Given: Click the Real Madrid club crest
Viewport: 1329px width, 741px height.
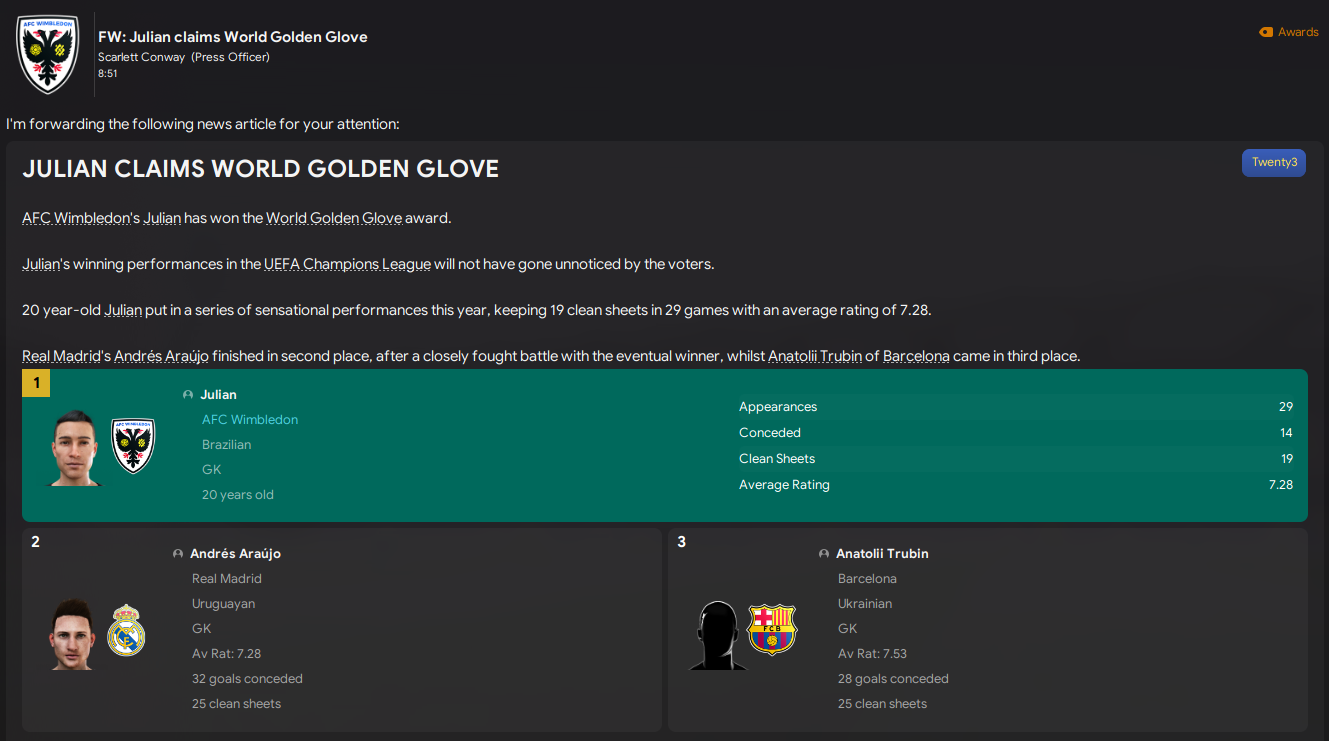Looking at the screenshot, I should (126, 630).
